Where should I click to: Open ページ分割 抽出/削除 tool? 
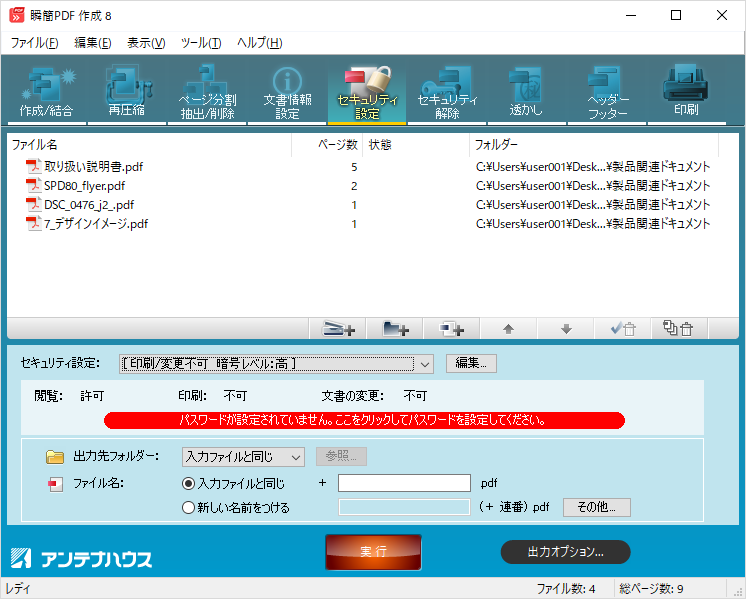[x=207, y=91]
